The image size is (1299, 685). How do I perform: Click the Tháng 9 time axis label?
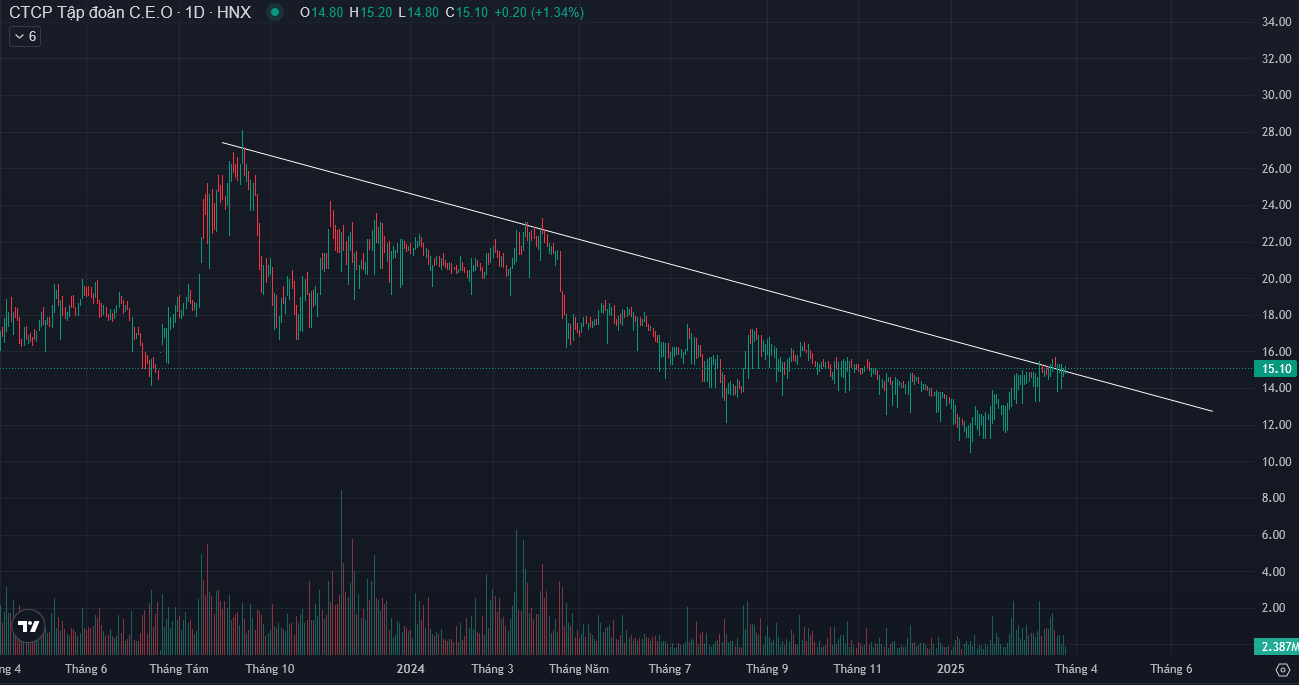[766, 669]
